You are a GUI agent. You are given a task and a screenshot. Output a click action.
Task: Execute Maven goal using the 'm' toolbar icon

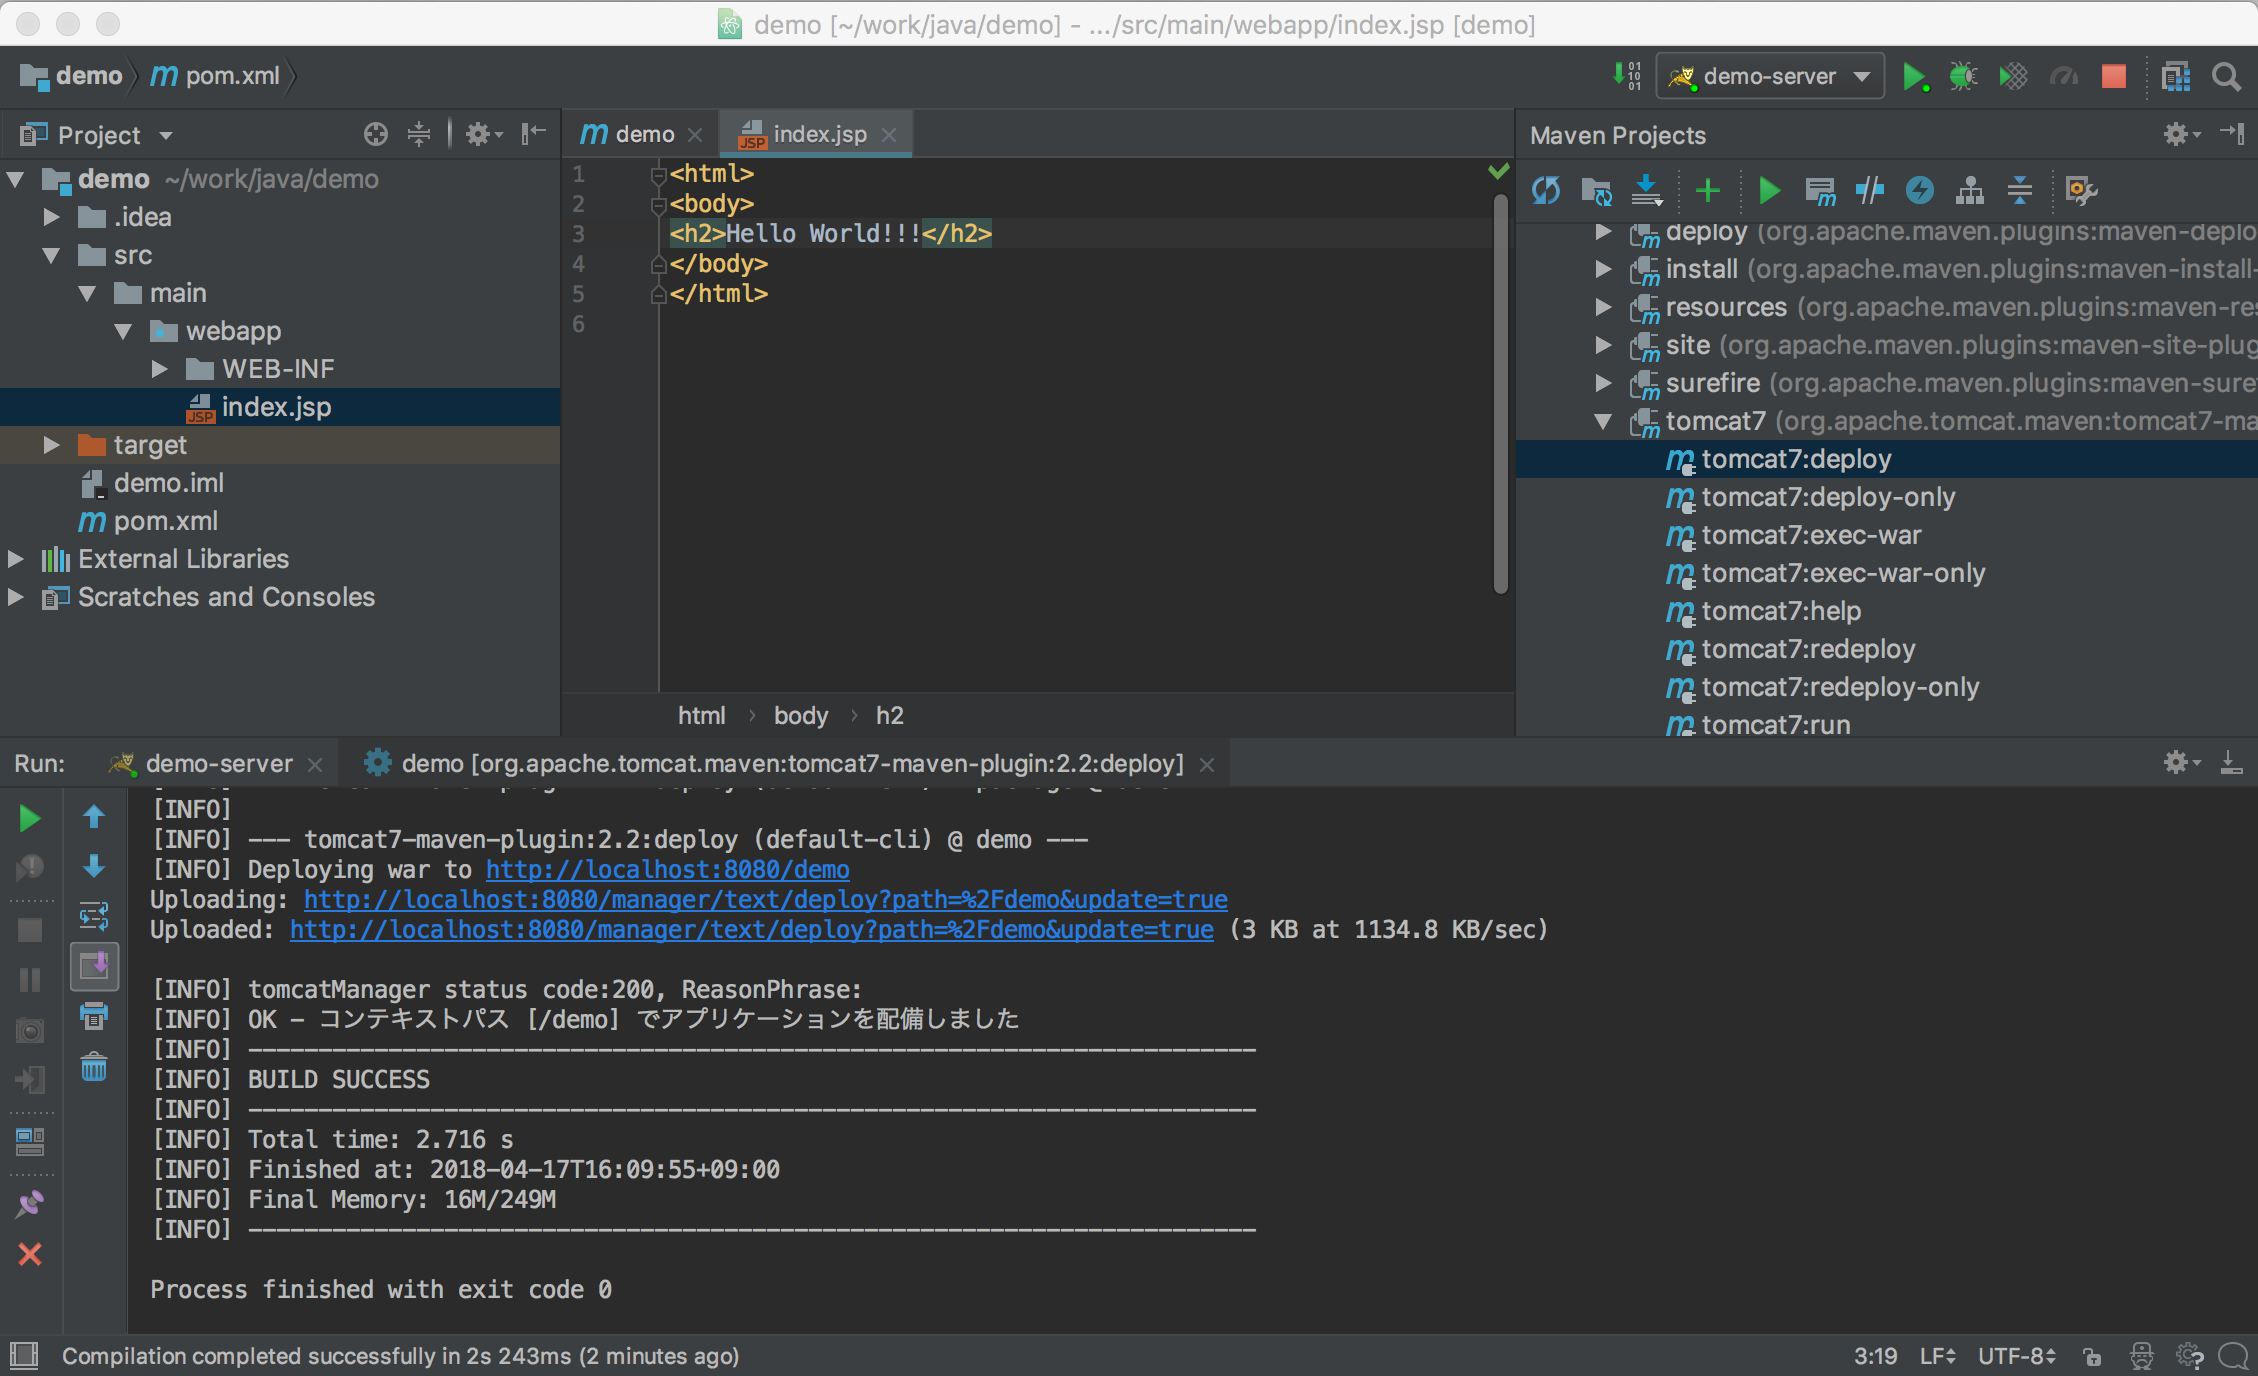pyautogui.click(x=1820, y=191)
